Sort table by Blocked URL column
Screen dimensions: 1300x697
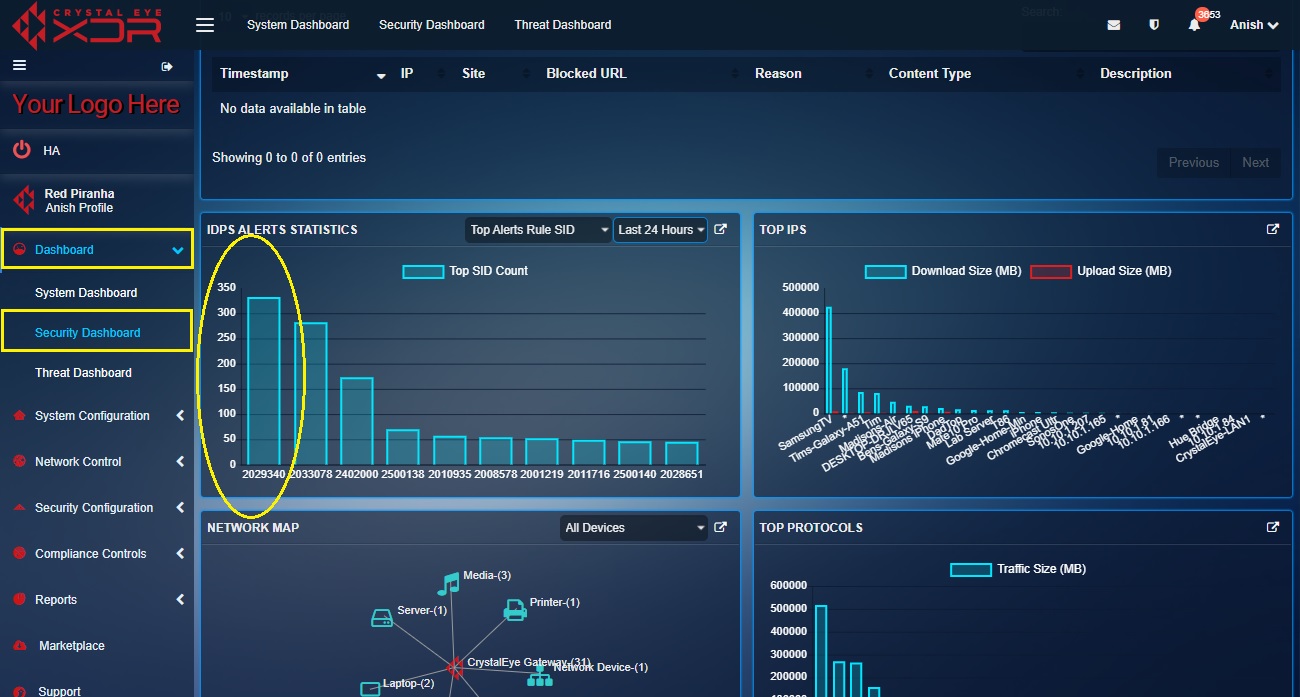point(642,74)
